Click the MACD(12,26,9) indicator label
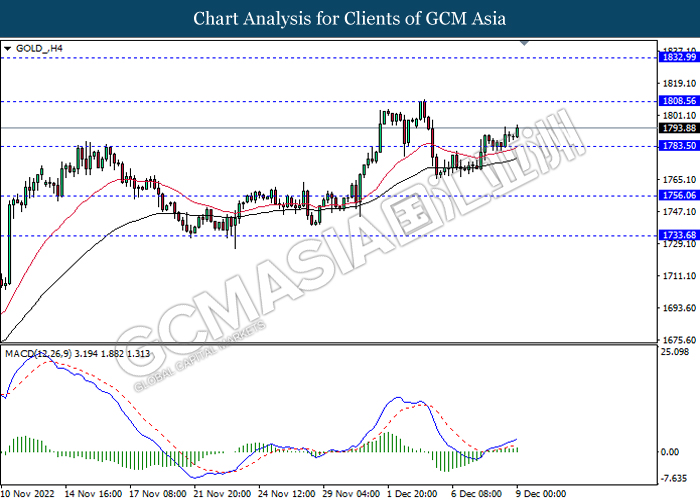This screenshot has width=700, height=500. (77, 354)
